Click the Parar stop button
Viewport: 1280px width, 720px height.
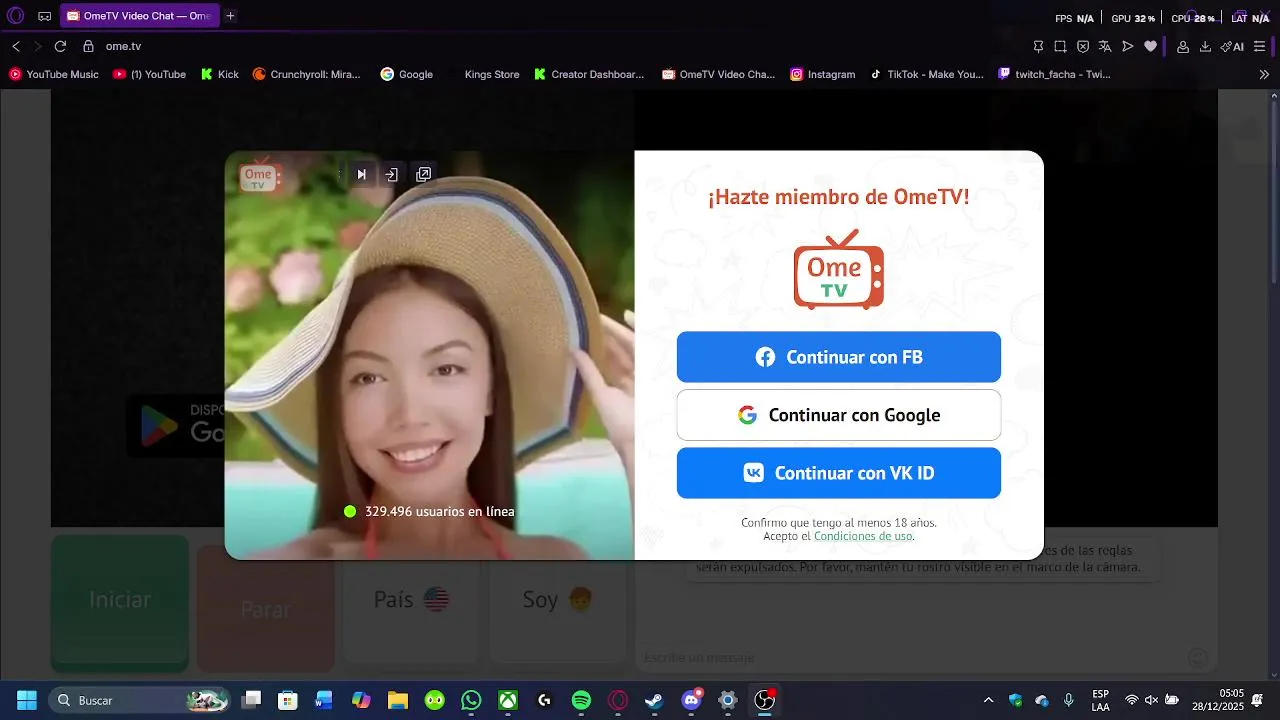point(266,608)
